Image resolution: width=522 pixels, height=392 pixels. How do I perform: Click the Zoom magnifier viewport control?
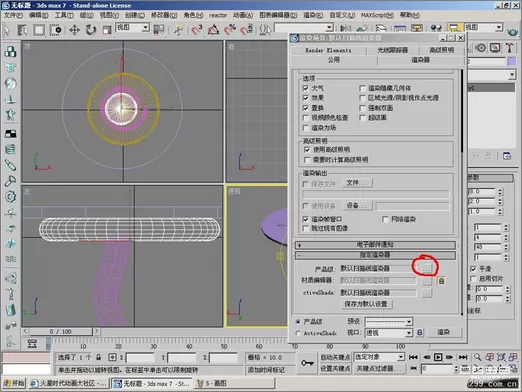tap(477, 357)
